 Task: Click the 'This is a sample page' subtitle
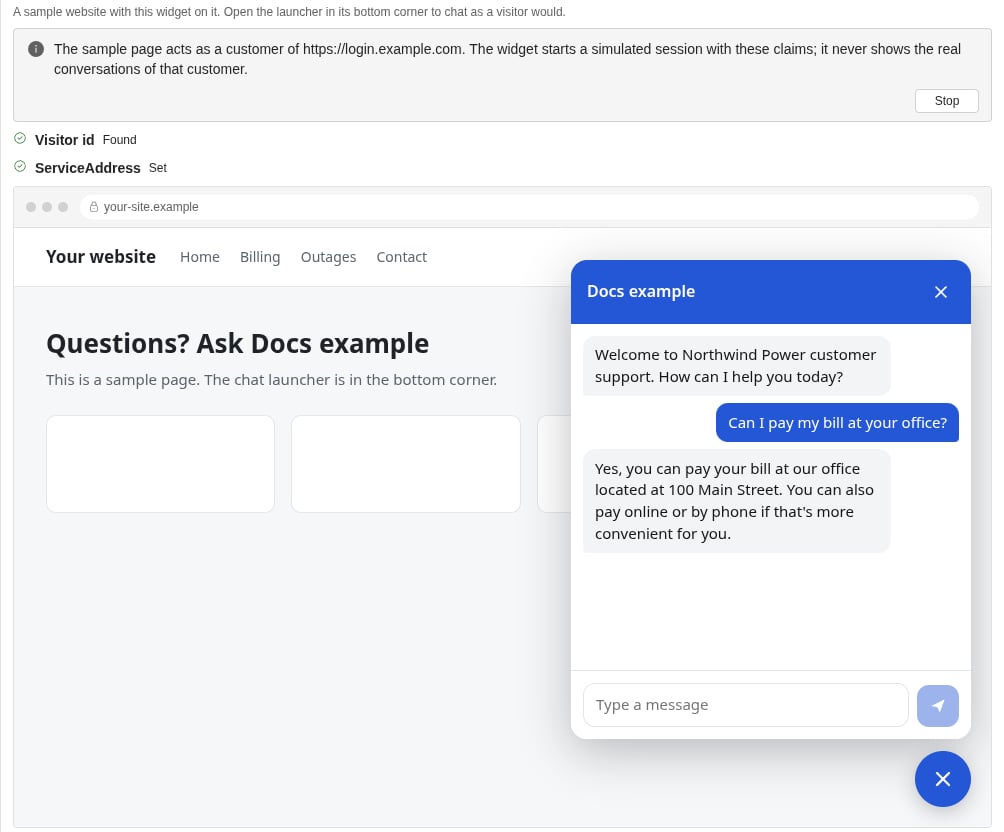coord(271,380)
